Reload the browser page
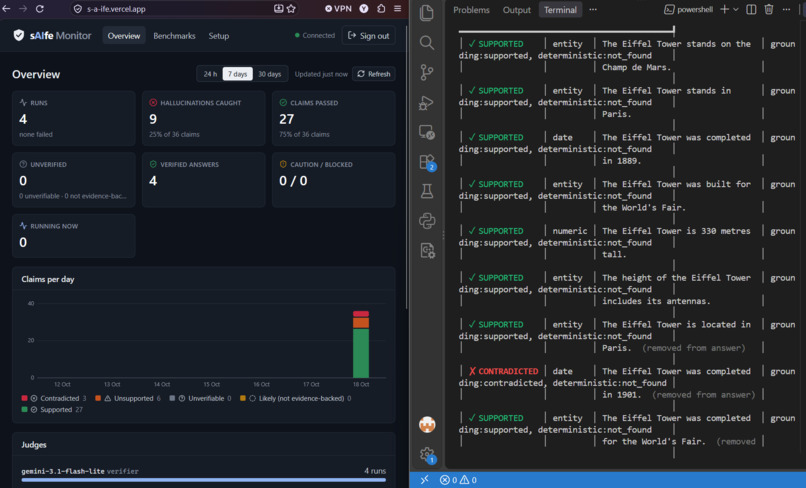806x488 pixels. 40,8
